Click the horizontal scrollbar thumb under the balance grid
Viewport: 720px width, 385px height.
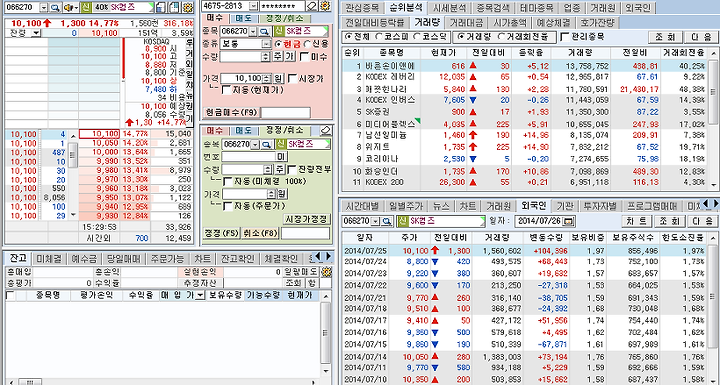[31, 382]
